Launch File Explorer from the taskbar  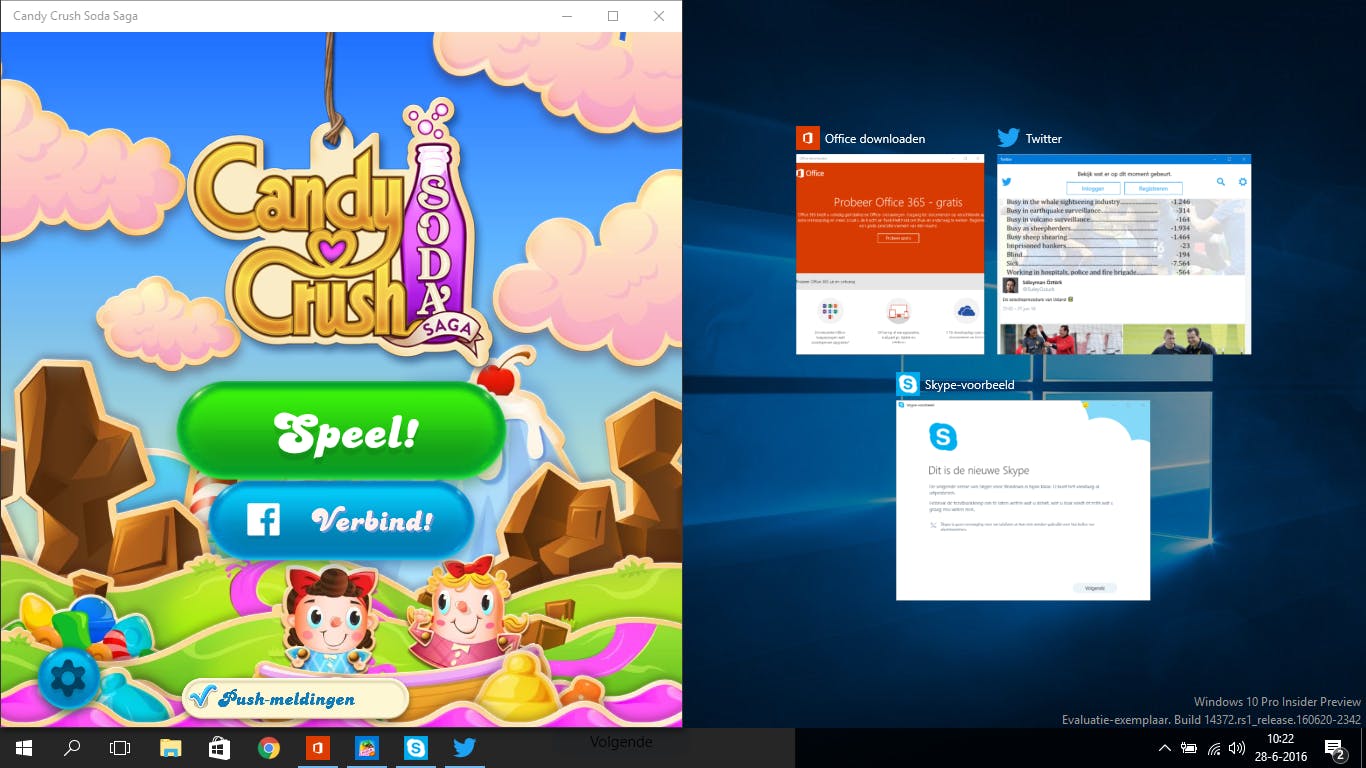point(171,748)
